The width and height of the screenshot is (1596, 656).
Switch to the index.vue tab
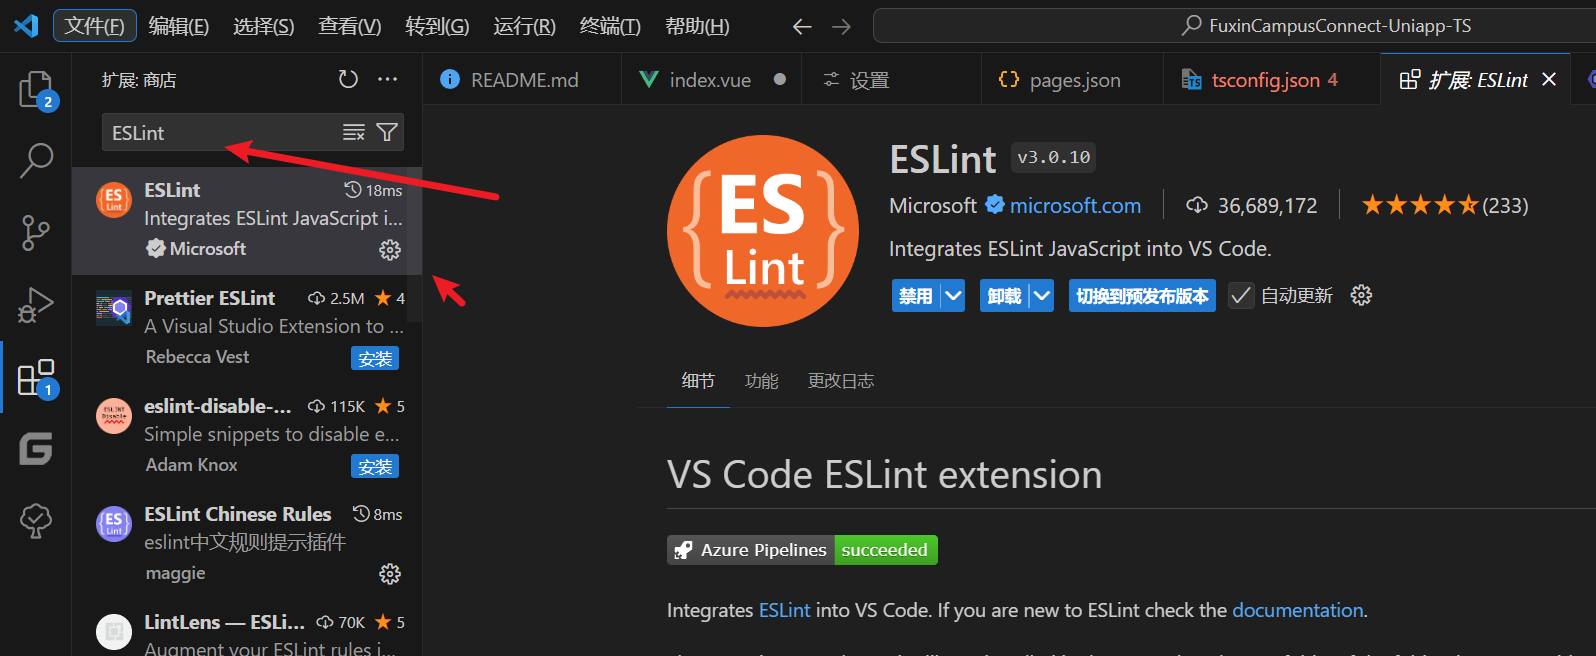click(x=711, y=79)
